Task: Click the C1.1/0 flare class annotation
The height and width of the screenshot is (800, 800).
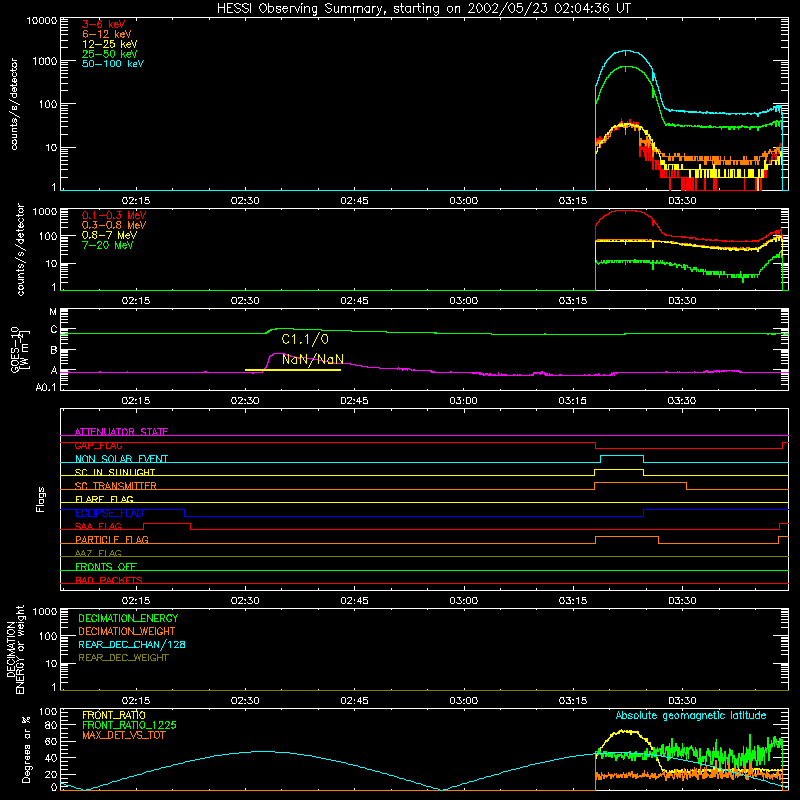Action: (x=305, y=339)
